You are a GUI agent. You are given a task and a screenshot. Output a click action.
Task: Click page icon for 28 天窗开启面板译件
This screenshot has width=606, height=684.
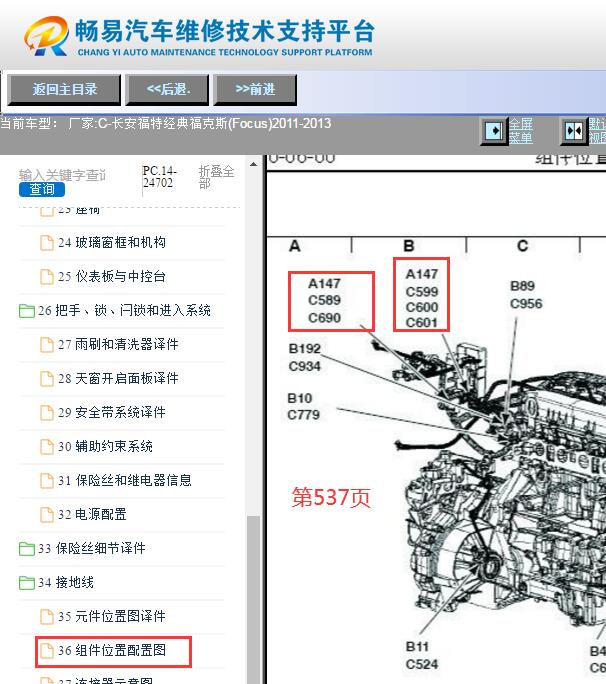point(47,379)
